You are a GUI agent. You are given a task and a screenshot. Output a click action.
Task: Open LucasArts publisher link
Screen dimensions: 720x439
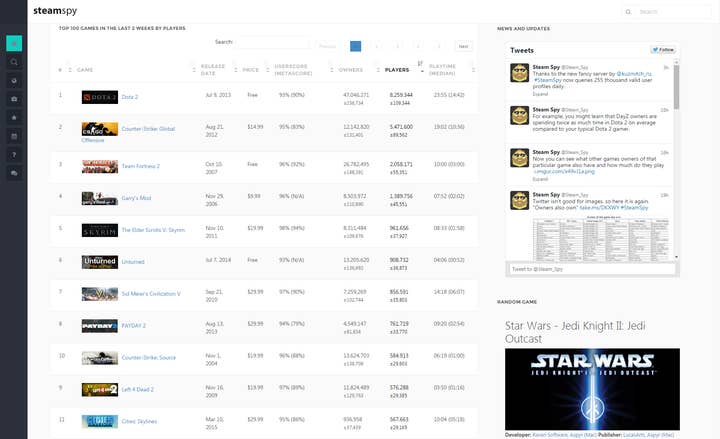pos(634,435)
